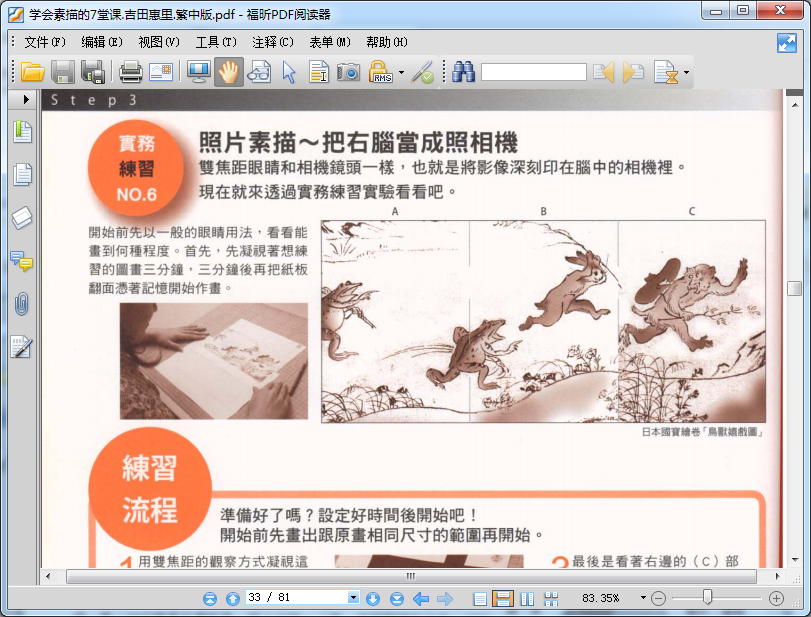Open a file with the folder icon
Viewport: 811px width, 617px height.
pyautogui.click(x=33, y=72)
